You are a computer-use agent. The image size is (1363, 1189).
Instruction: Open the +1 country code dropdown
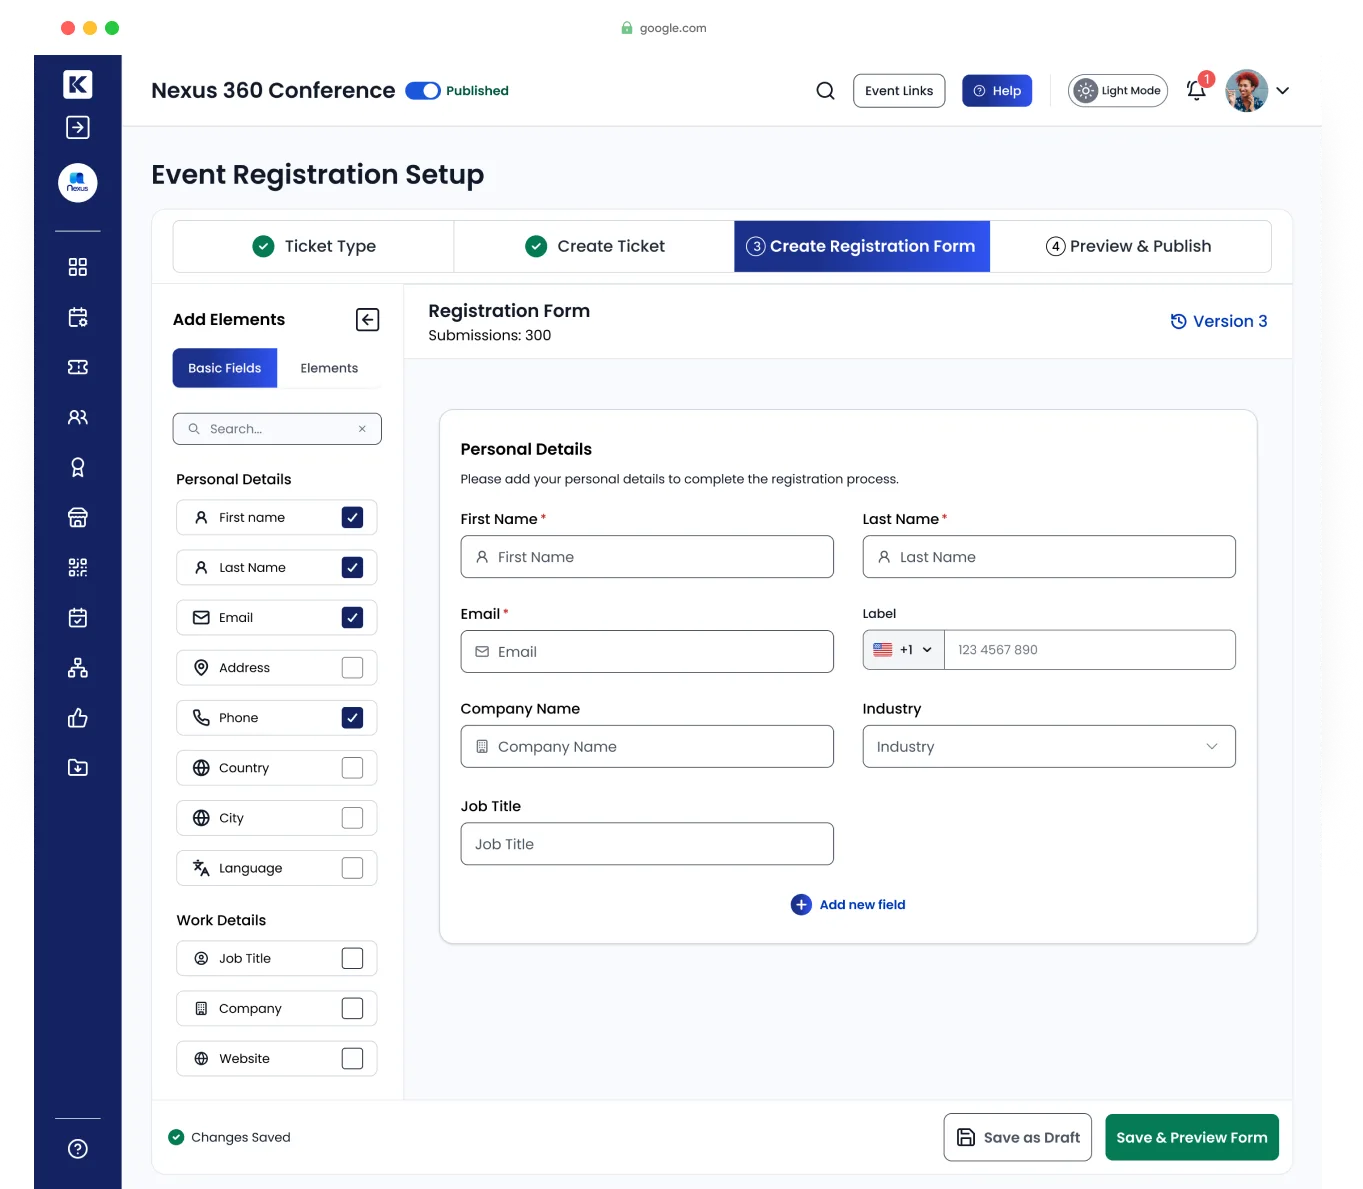pos(904,650)
